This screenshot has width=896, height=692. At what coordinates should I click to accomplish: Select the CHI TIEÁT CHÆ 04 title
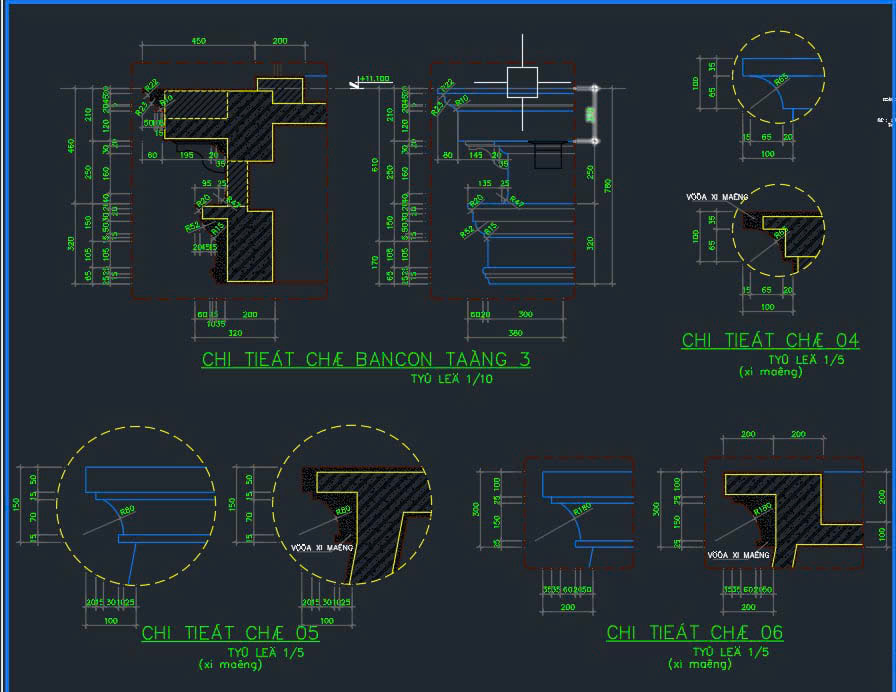tap(770, 341)
